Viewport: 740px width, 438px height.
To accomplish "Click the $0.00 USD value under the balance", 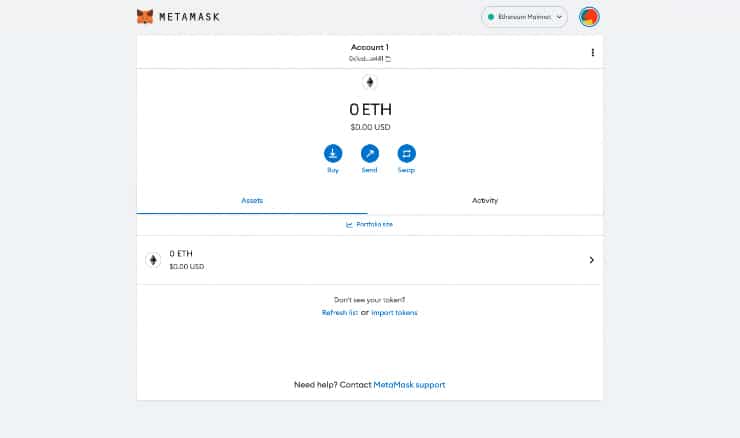I will coord(370,127).
